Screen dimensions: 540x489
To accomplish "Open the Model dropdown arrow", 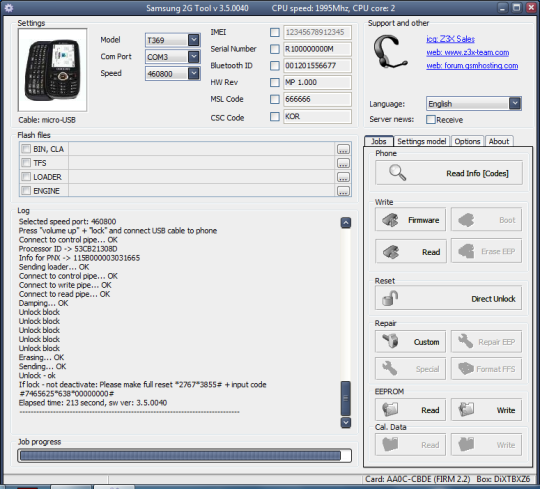I will (194, 40).
